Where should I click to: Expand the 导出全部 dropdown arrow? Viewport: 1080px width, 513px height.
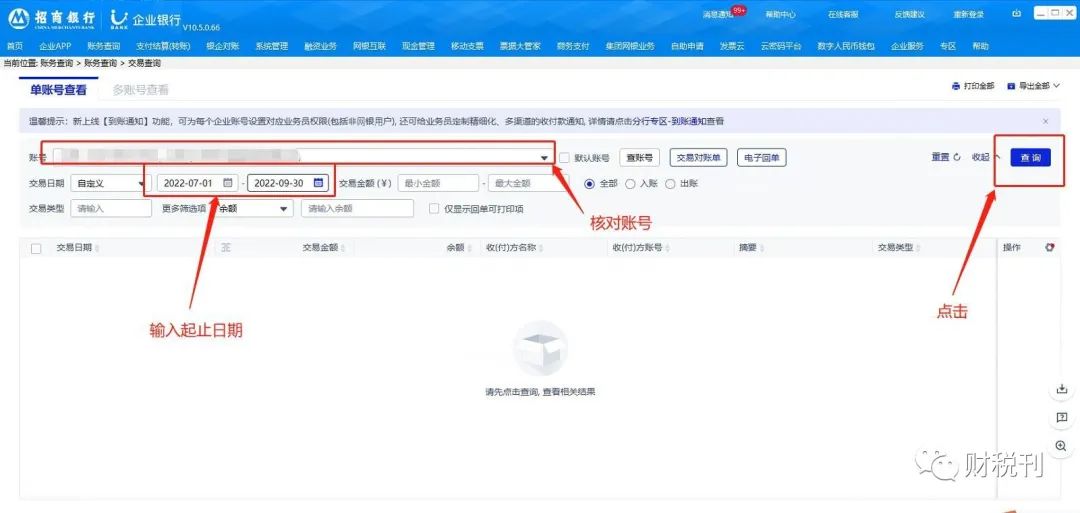[1057, 86]
